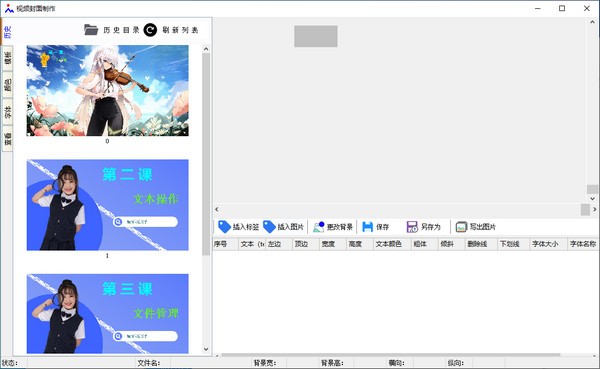Click the 写出图片 export icon

(x=461, y=227)
